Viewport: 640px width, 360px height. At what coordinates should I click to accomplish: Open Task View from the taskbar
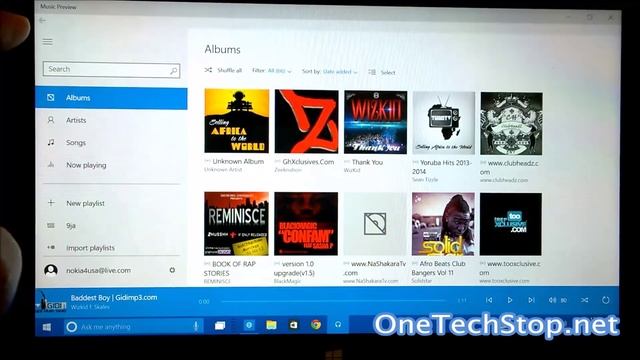(x=220, y=325)
